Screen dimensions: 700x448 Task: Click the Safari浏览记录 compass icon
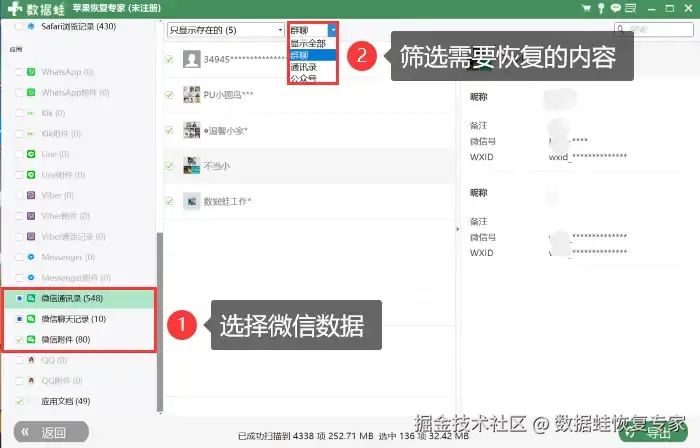[31, 26]
